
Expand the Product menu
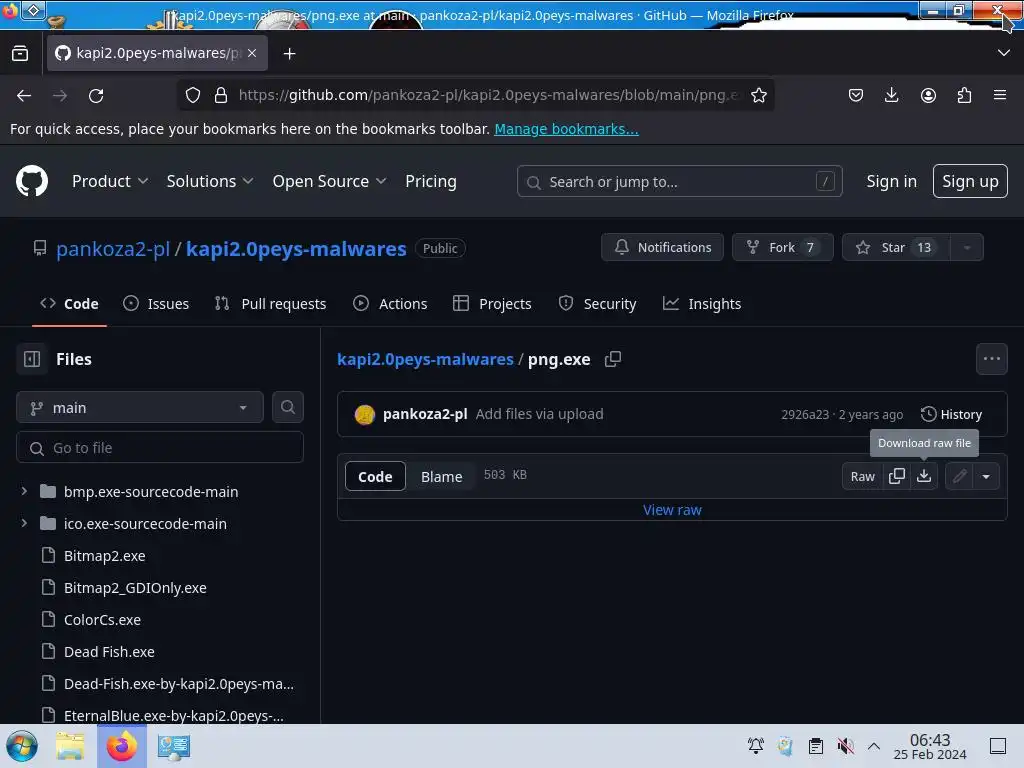[110, 181]
